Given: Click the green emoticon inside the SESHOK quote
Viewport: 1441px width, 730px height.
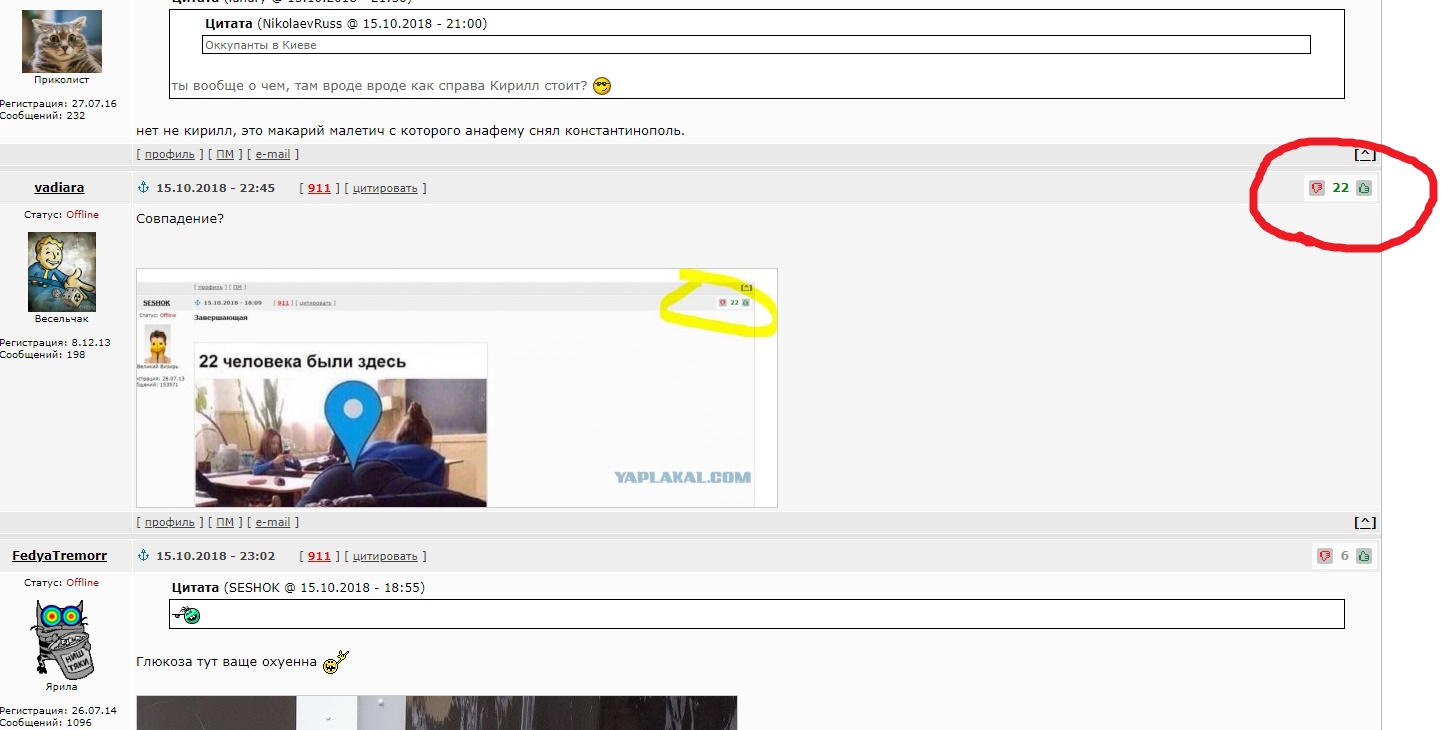Looking at the screenshot, I should pyautogui.click(x=186, y=615).
